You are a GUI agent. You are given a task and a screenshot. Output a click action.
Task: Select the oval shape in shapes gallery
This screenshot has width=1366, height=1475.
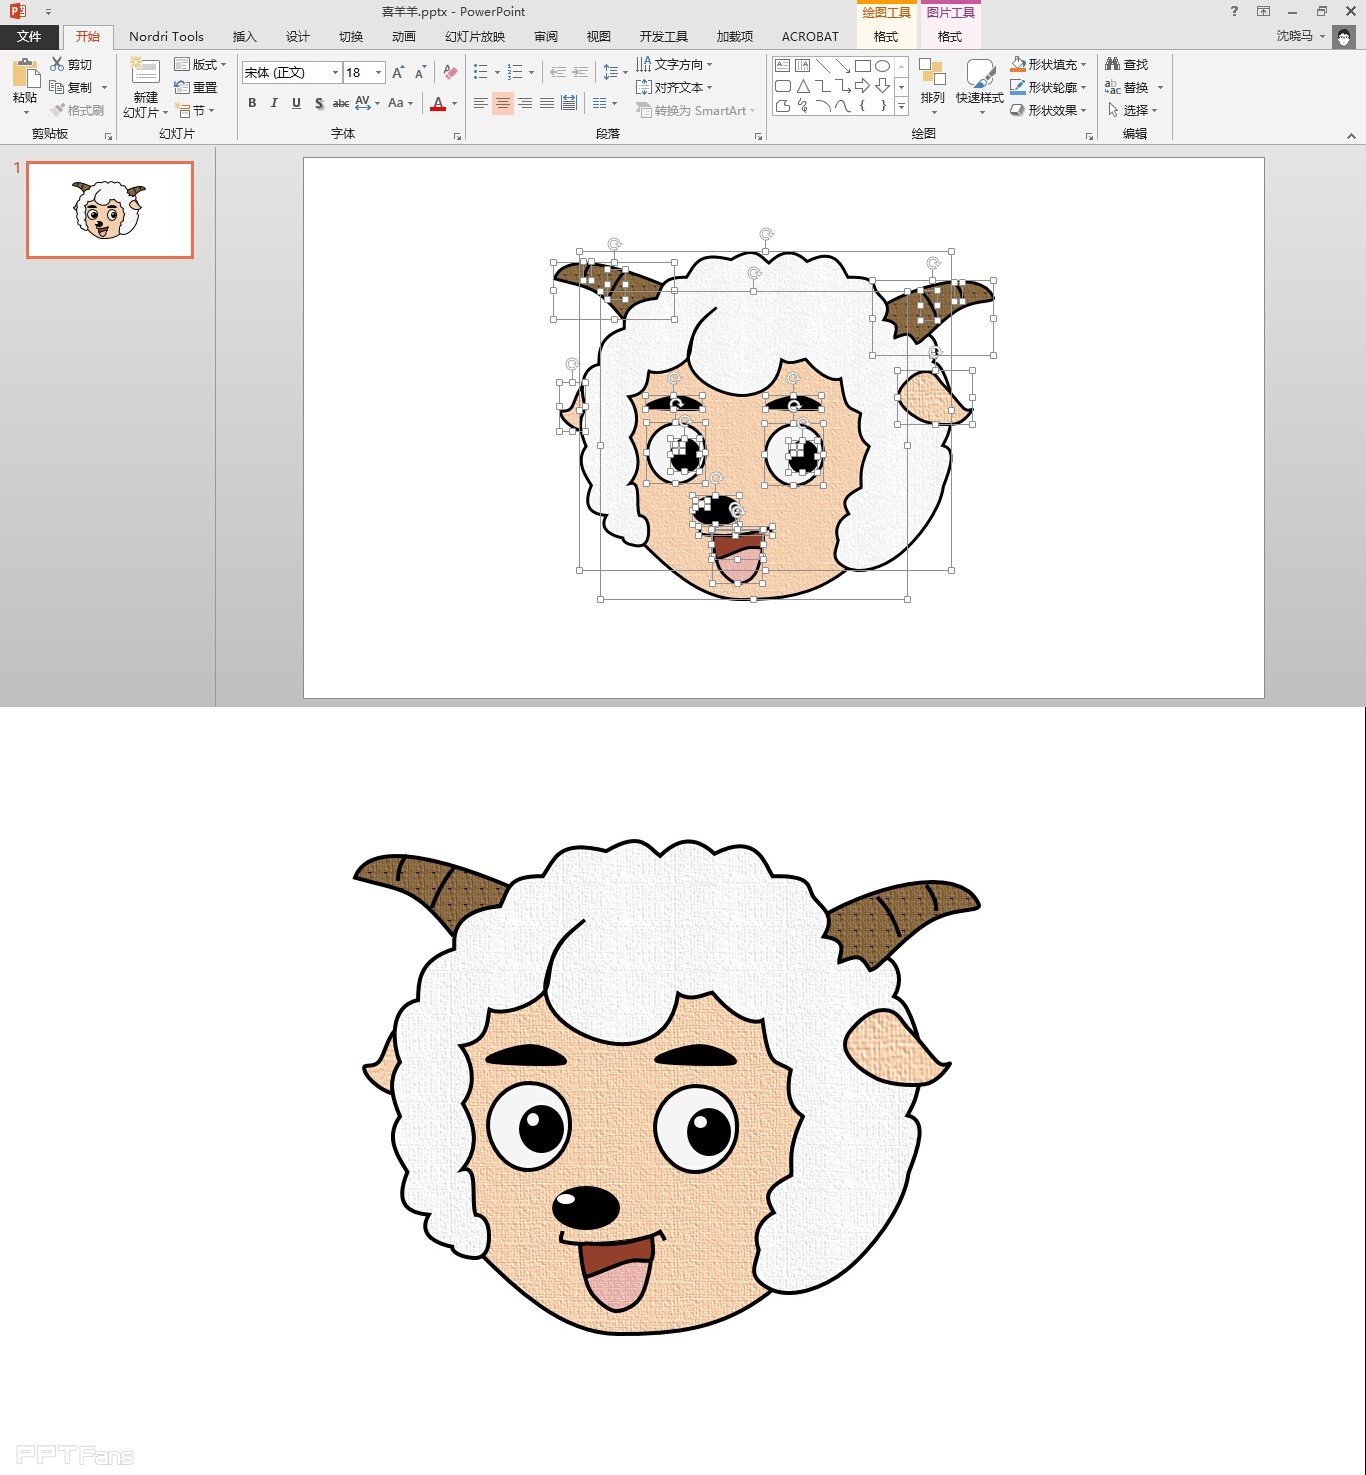tap(882, 66)
